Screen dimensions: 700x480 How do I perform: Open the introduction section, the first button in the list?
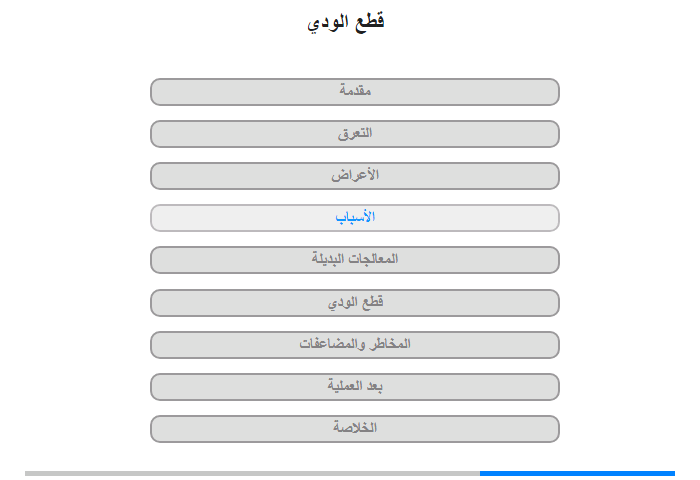point(354,92)
